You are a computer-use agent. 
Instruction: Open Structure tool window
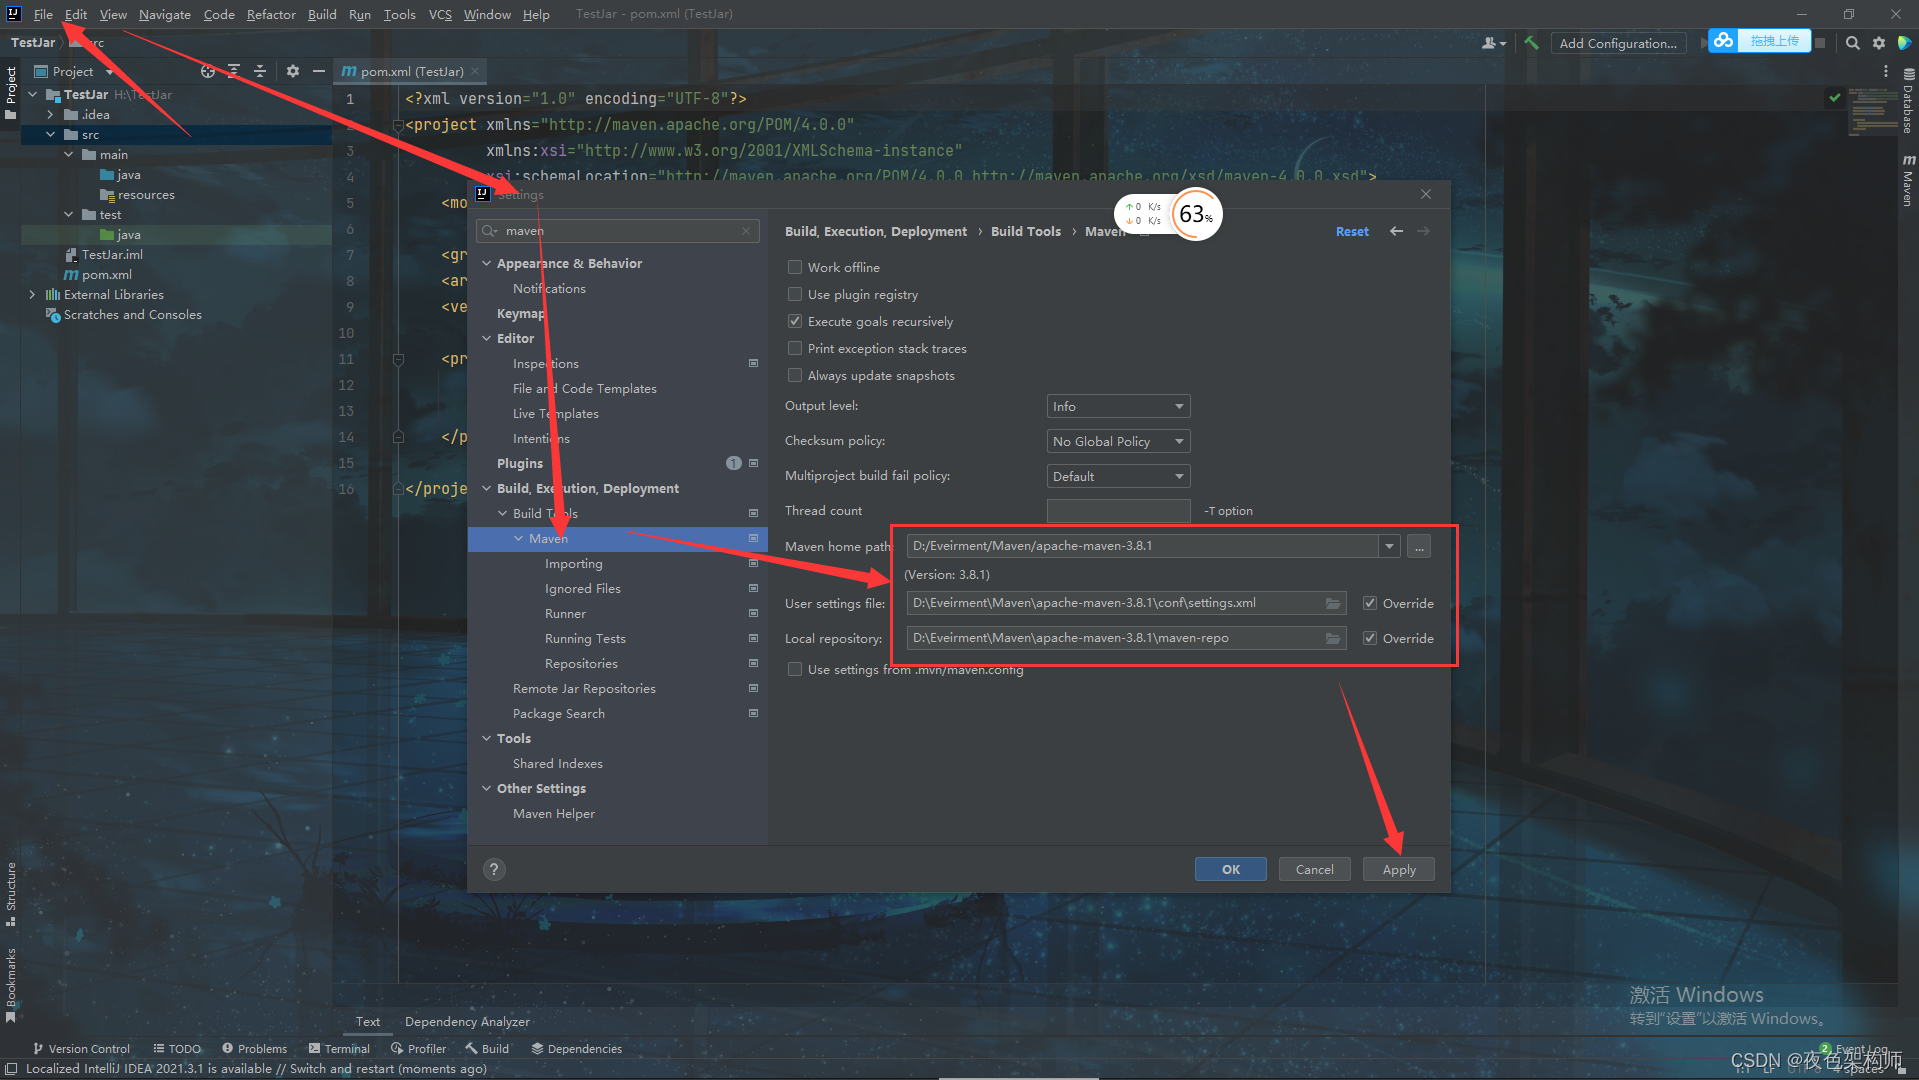(x=11, y=892)
